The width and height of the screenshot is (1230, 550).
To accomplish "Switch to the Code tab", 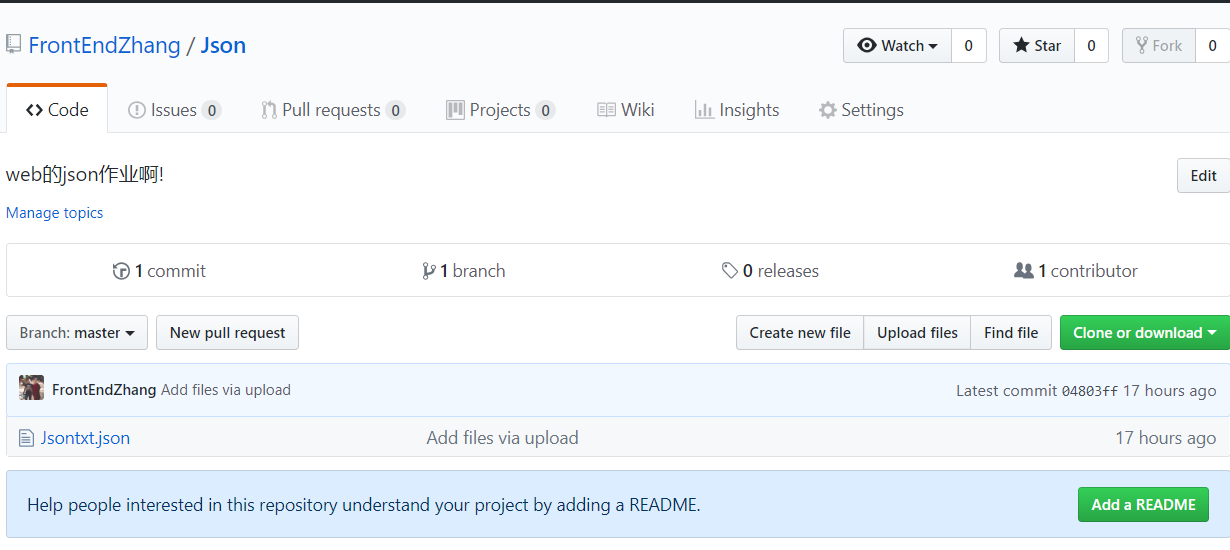I will [x=57, y=110].
